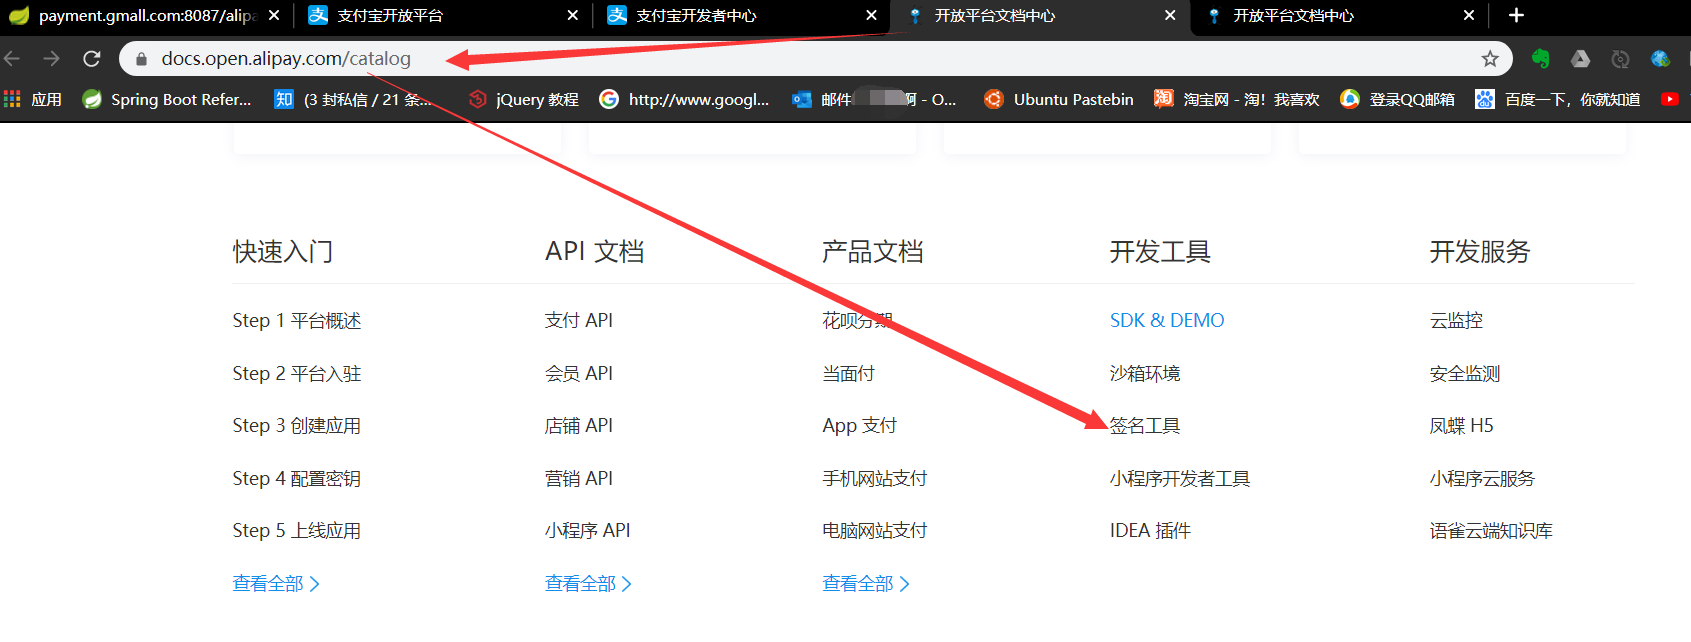This screenshot has width=1691, height=642.
Task: Open the 小程序开发者工具 link
Action: coord(1180,479)
